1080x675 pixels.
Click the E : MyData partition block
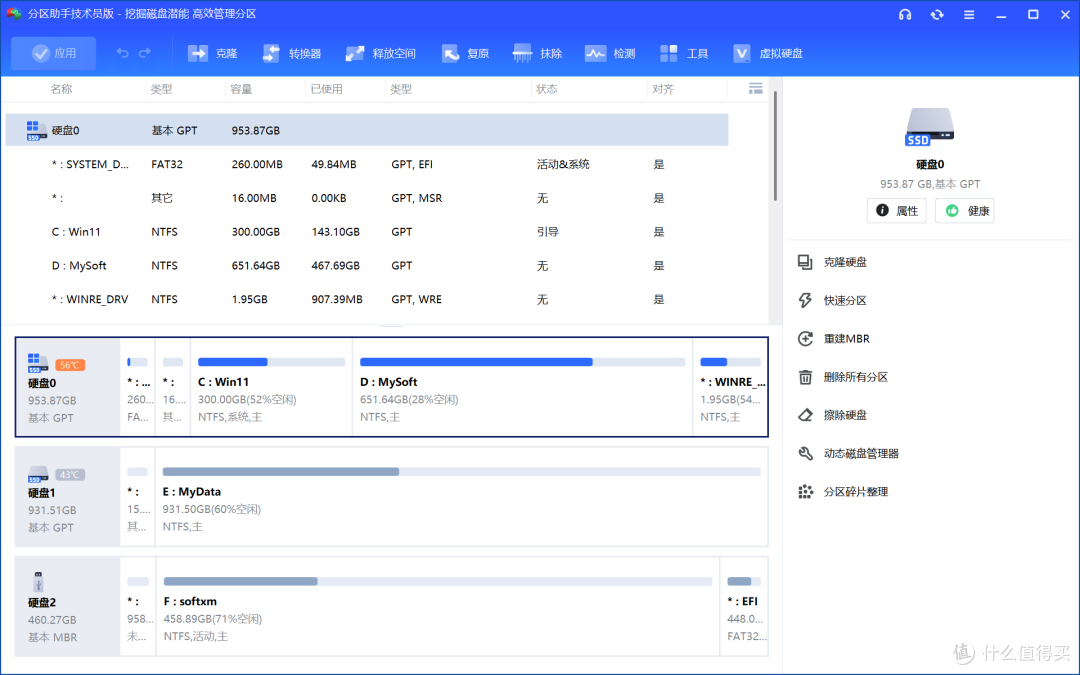click(461, 497)
